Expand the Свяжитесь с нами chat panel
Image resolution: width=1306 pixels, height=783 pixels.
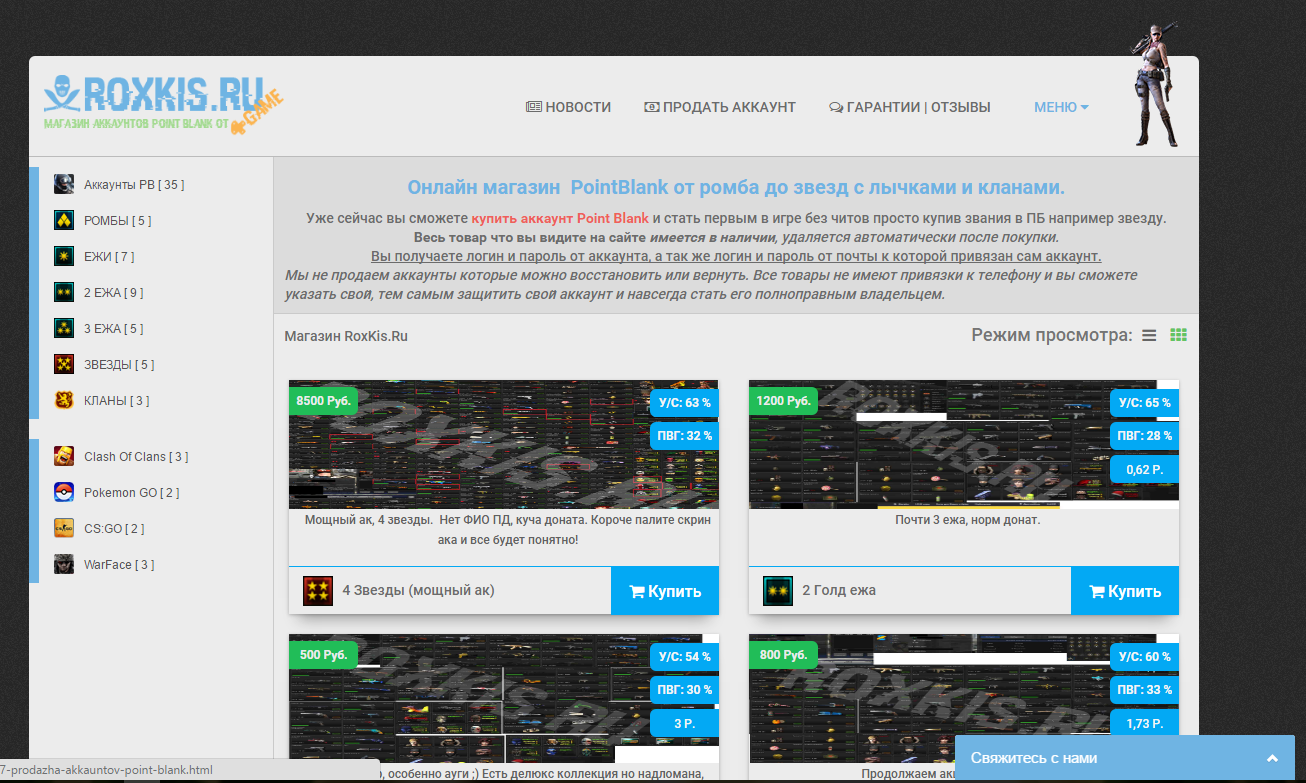click(1125, 758)
